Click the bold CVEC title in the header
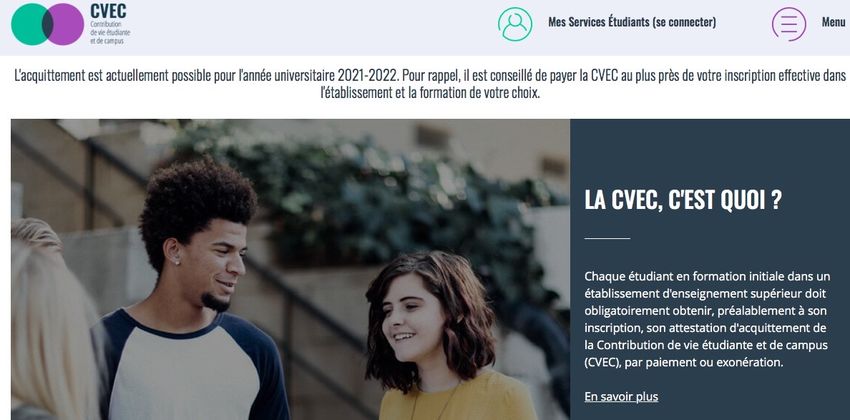This screenshot has width=850, height=420. coord(108,10)
